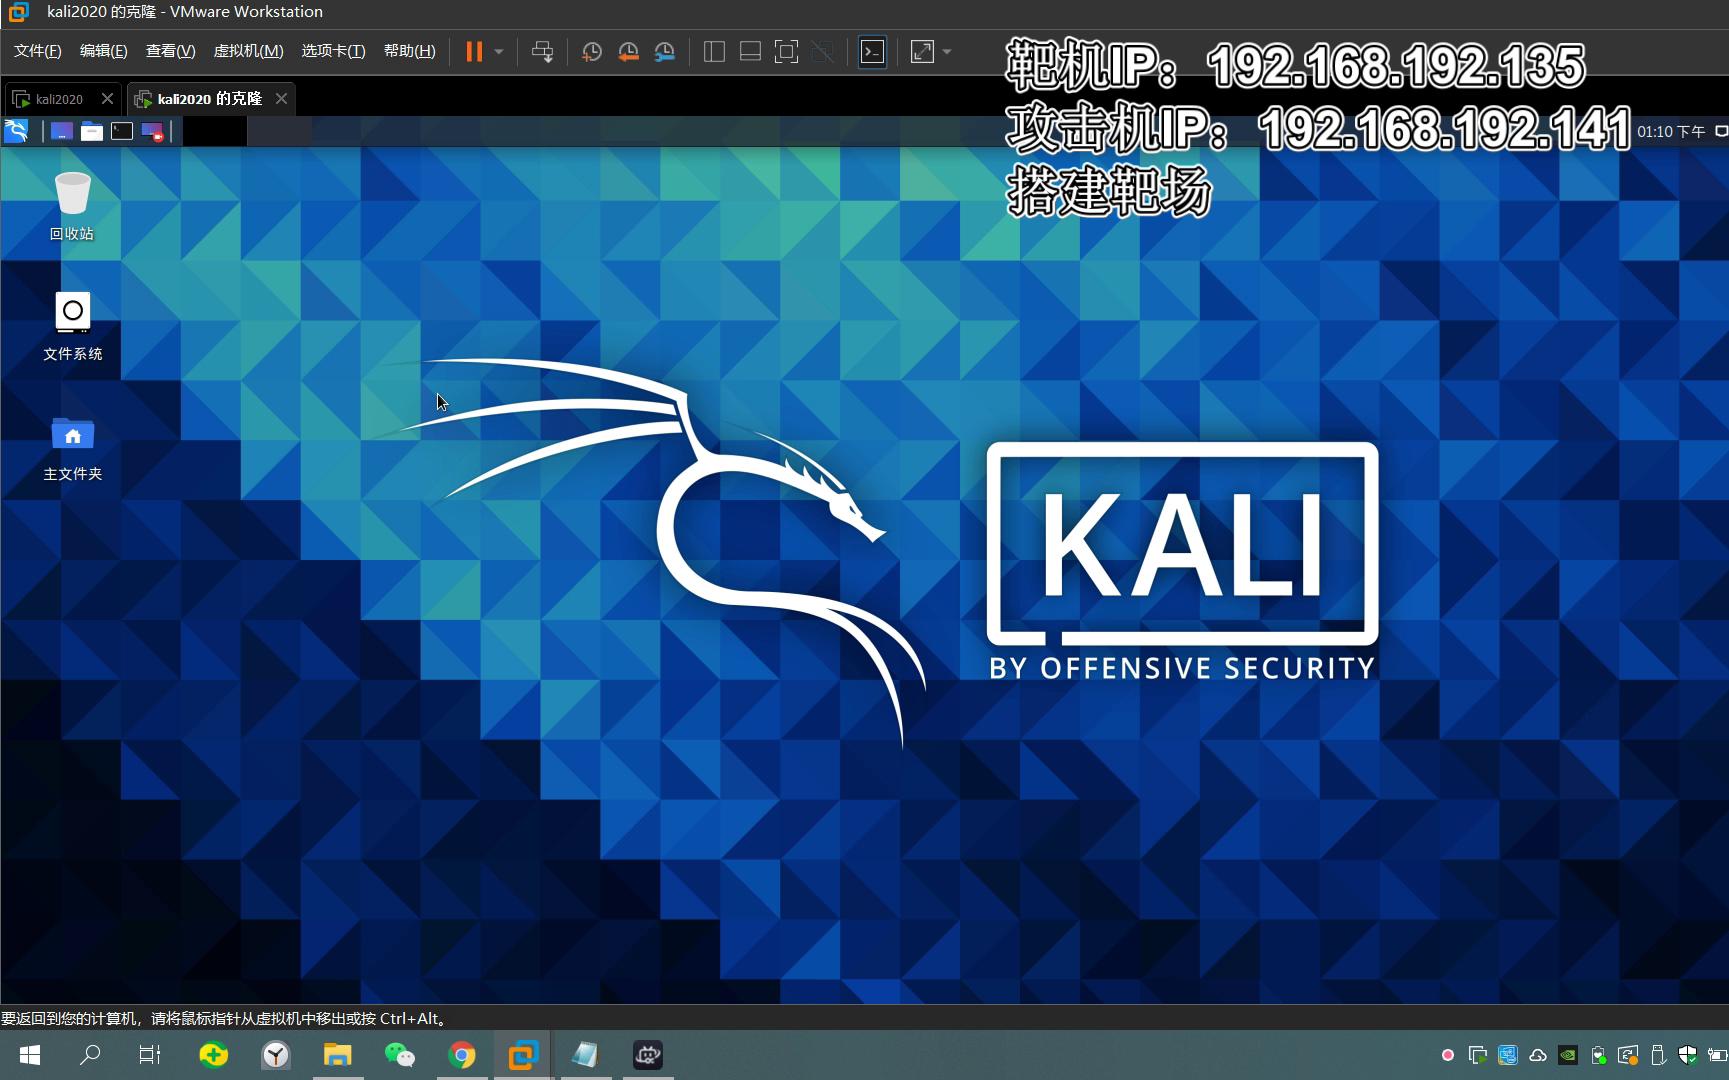
Task: Click the Kali panel clock 01:10 下午
Action: (1671, 131)
